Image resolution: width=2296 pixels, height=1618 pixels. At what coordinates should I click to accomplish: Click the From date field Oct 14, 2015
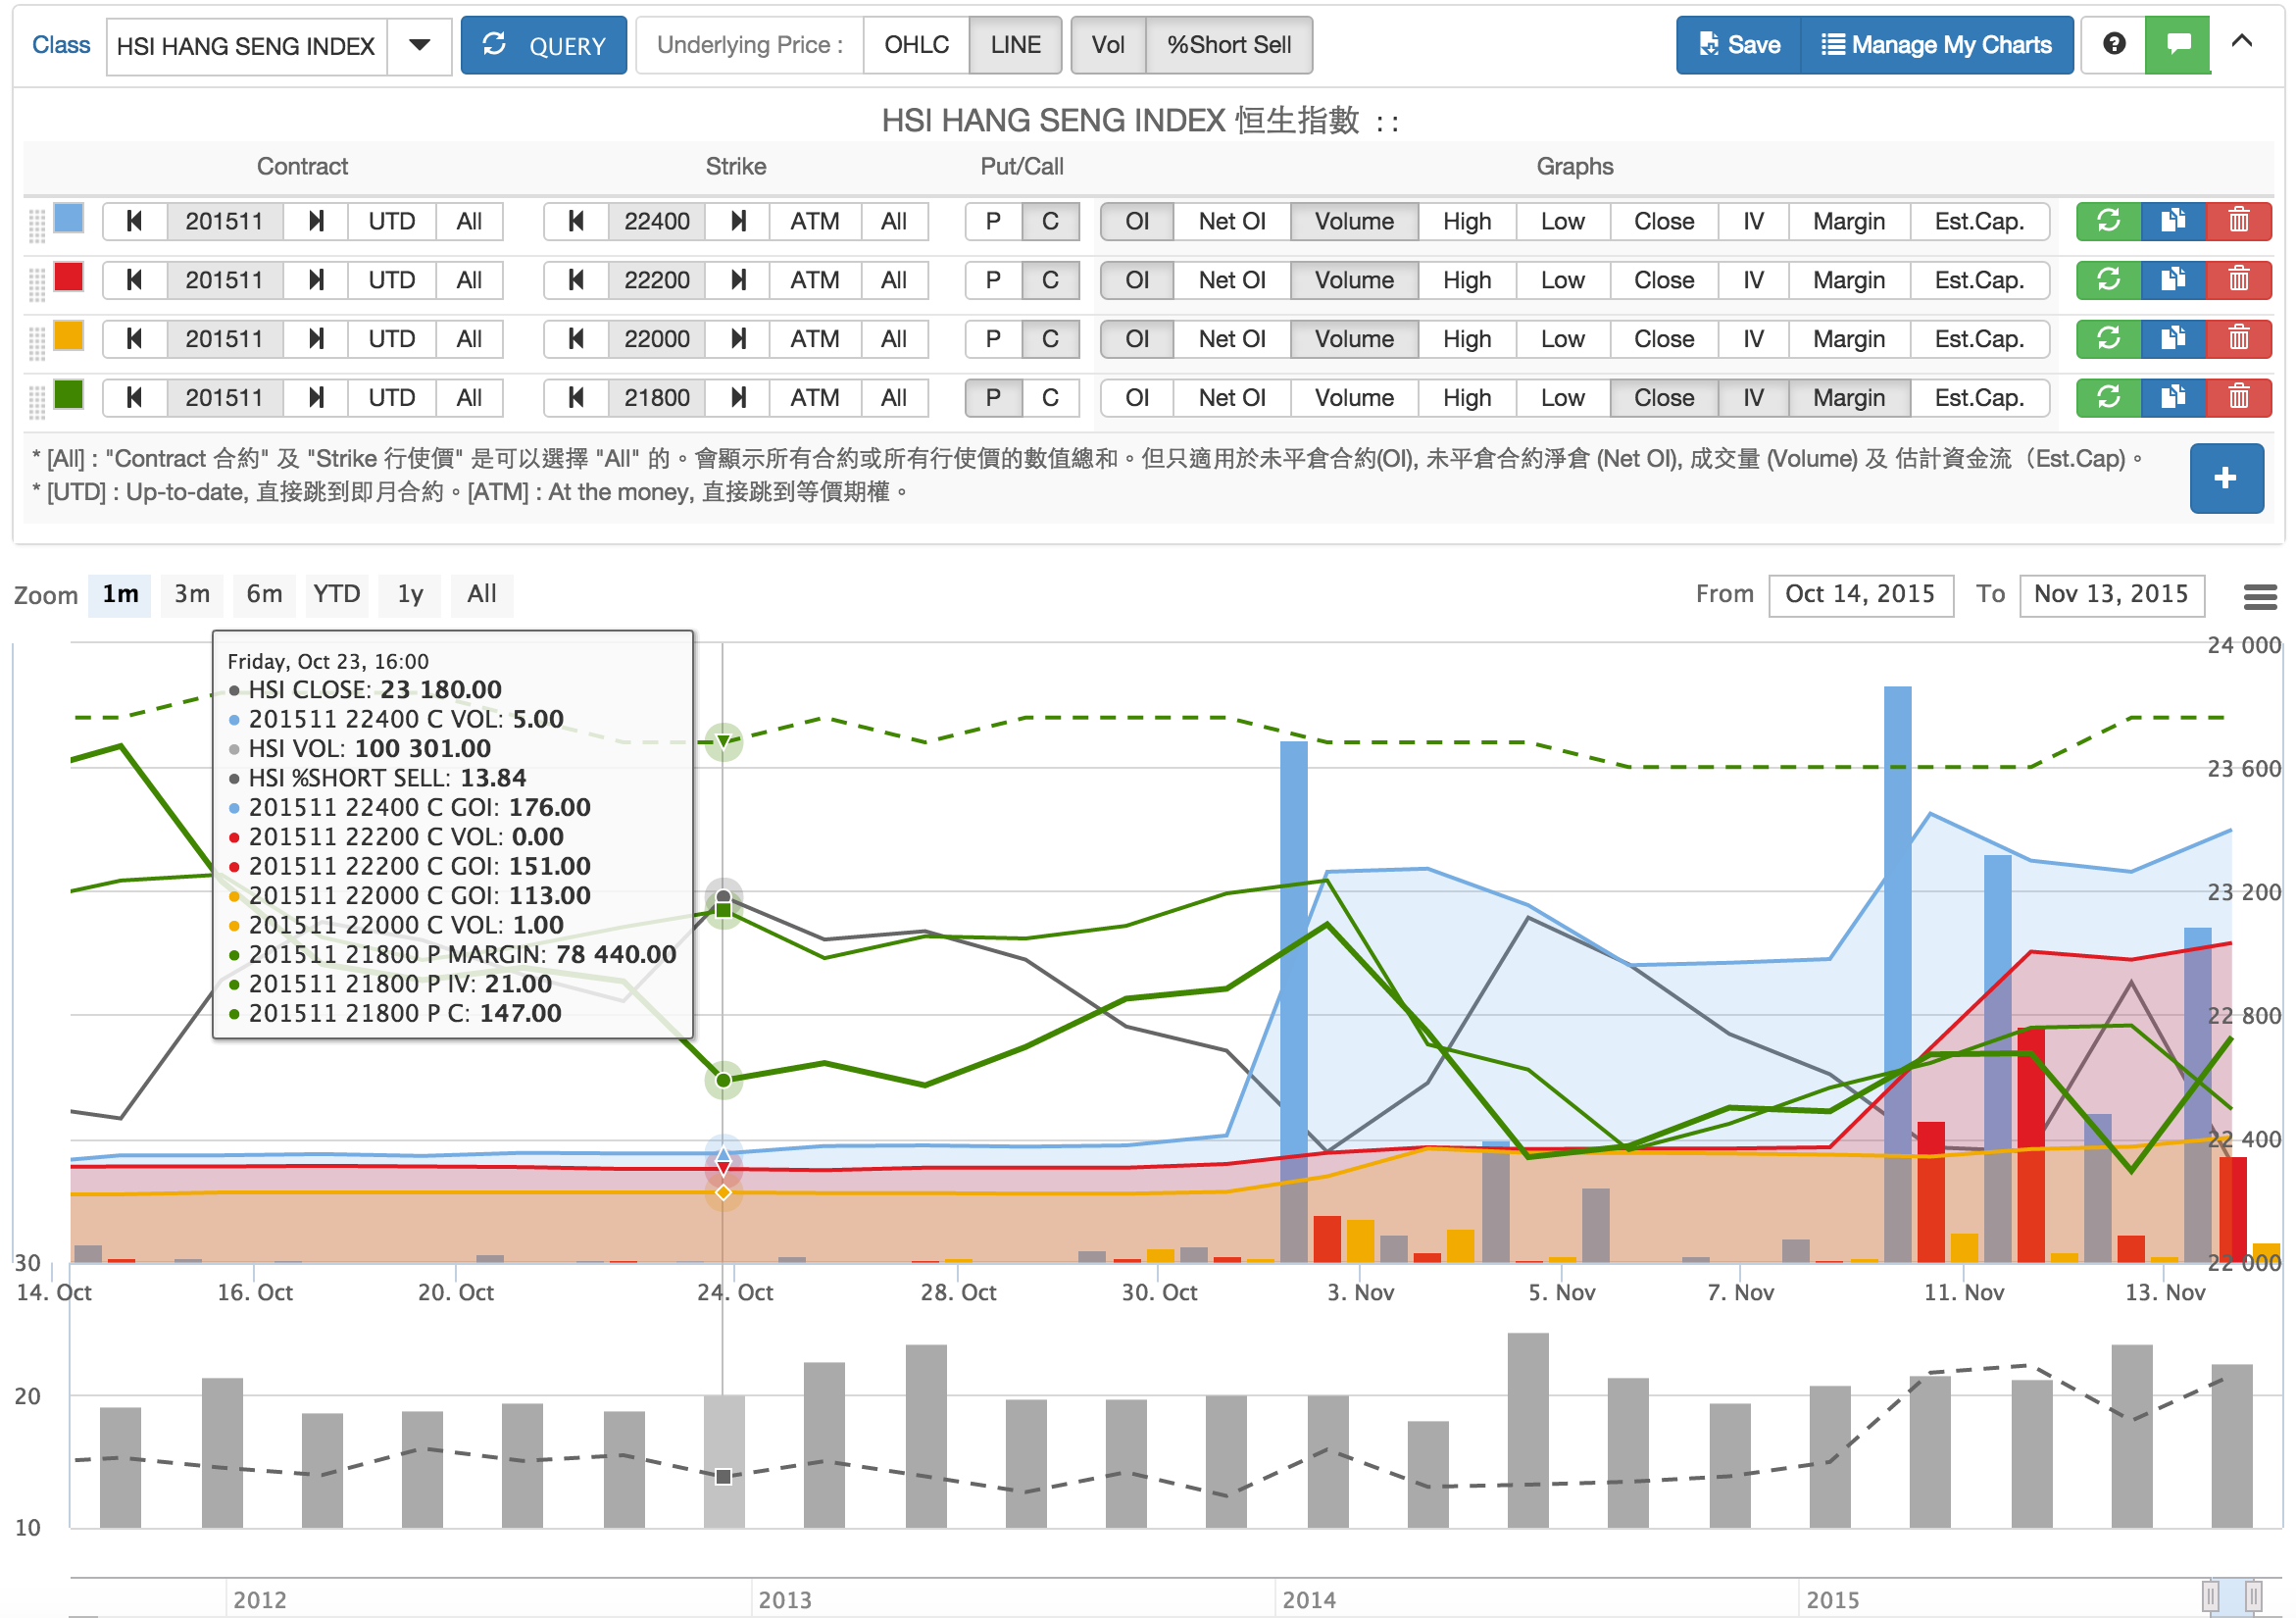1861,595
